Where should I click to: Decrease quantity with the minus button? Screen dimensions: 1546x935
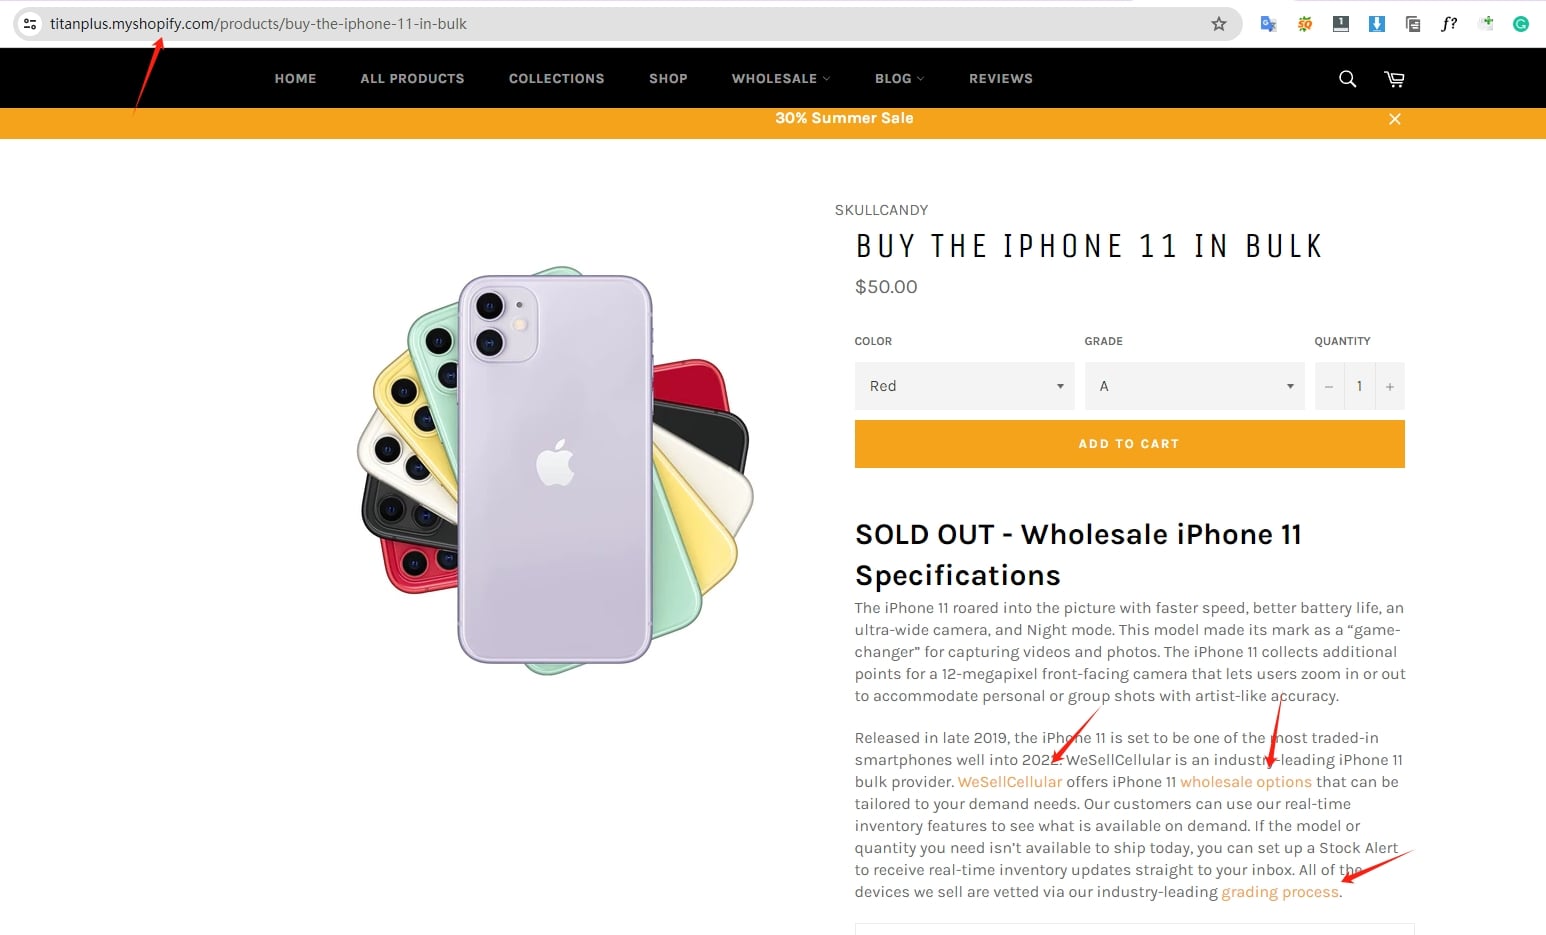click(x=1329, y=387)
